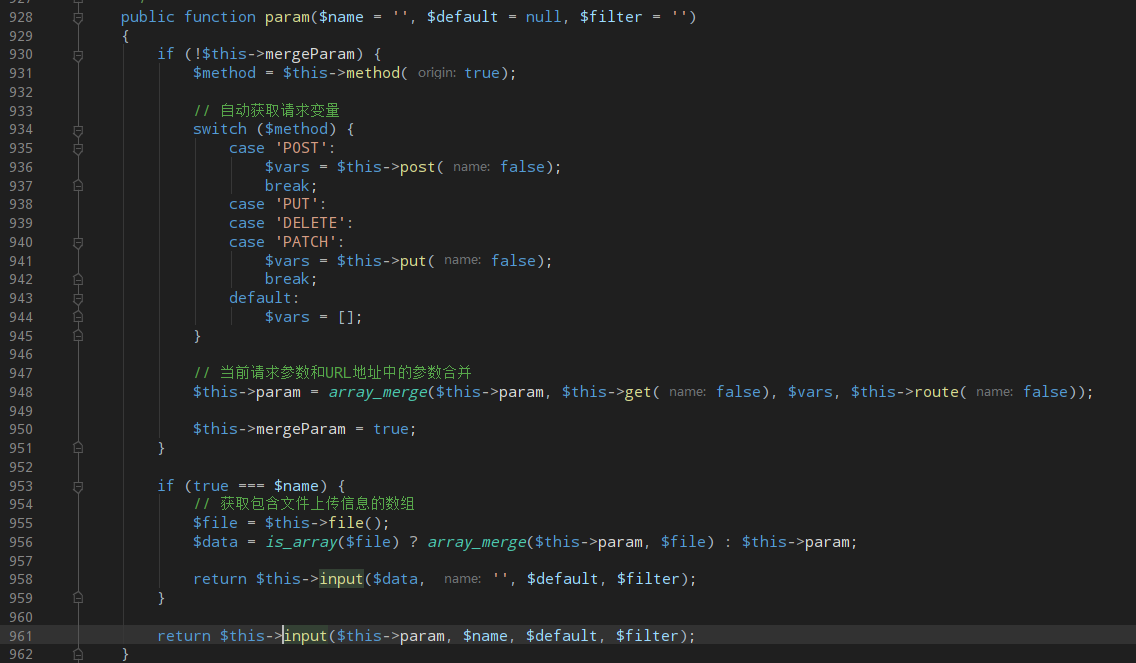Click array_merge on line 956
Viewport: 1136px width, 663px height.
(x=477, y=542)
